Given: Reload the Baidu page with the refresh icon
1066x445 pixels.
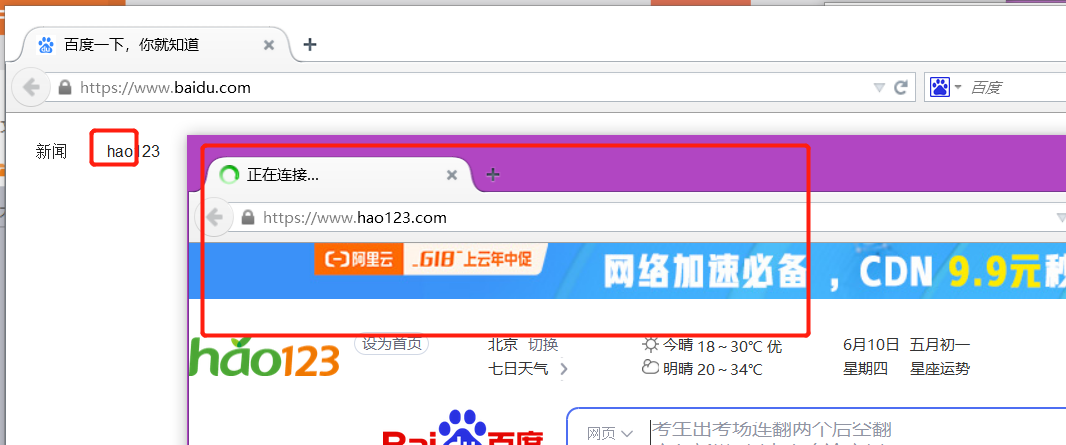Looking at the screenshot, I should tap(901, 88).
